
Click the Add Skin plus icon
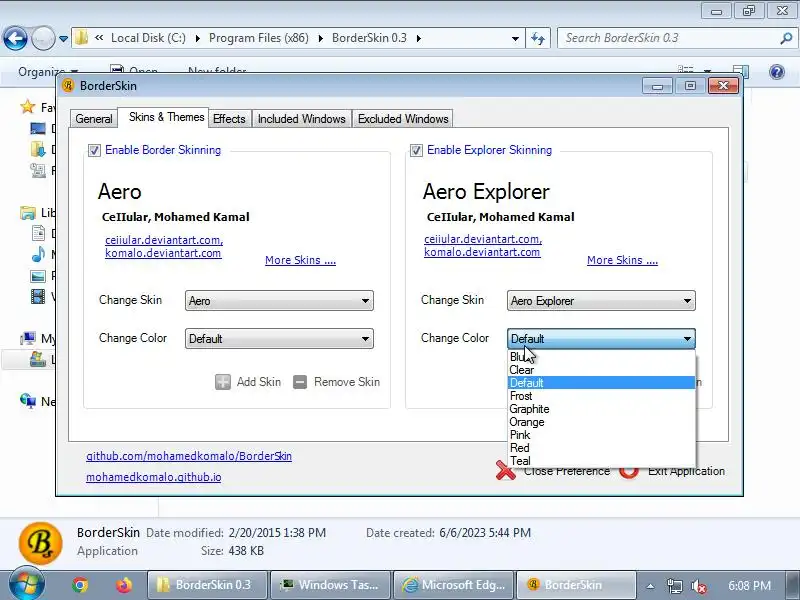(x=223, y=382)
